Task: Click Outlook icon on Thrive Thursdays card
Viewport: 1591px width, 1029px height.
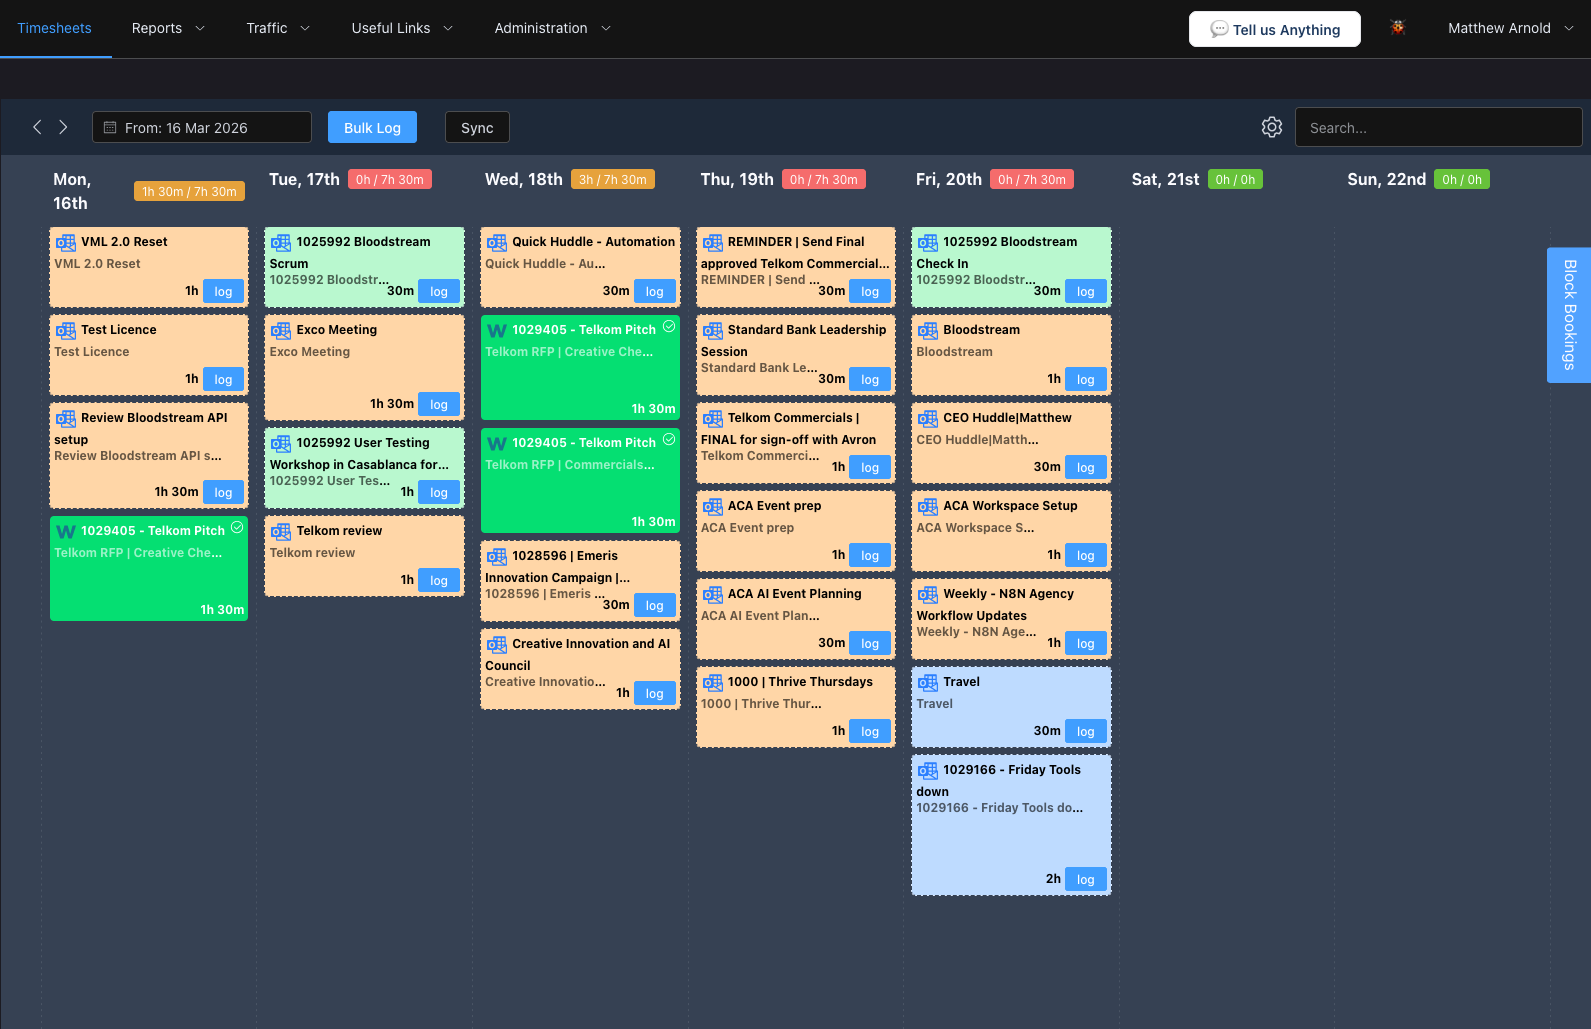Action: click(x=712, y=682)
